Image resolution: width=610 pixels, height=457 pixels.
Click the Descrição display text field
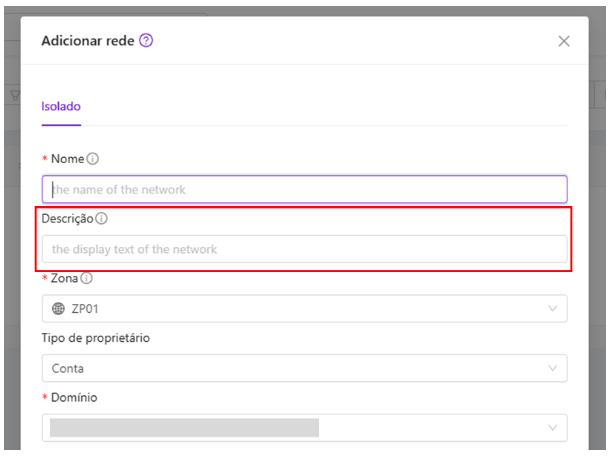[x=305, y=249]
